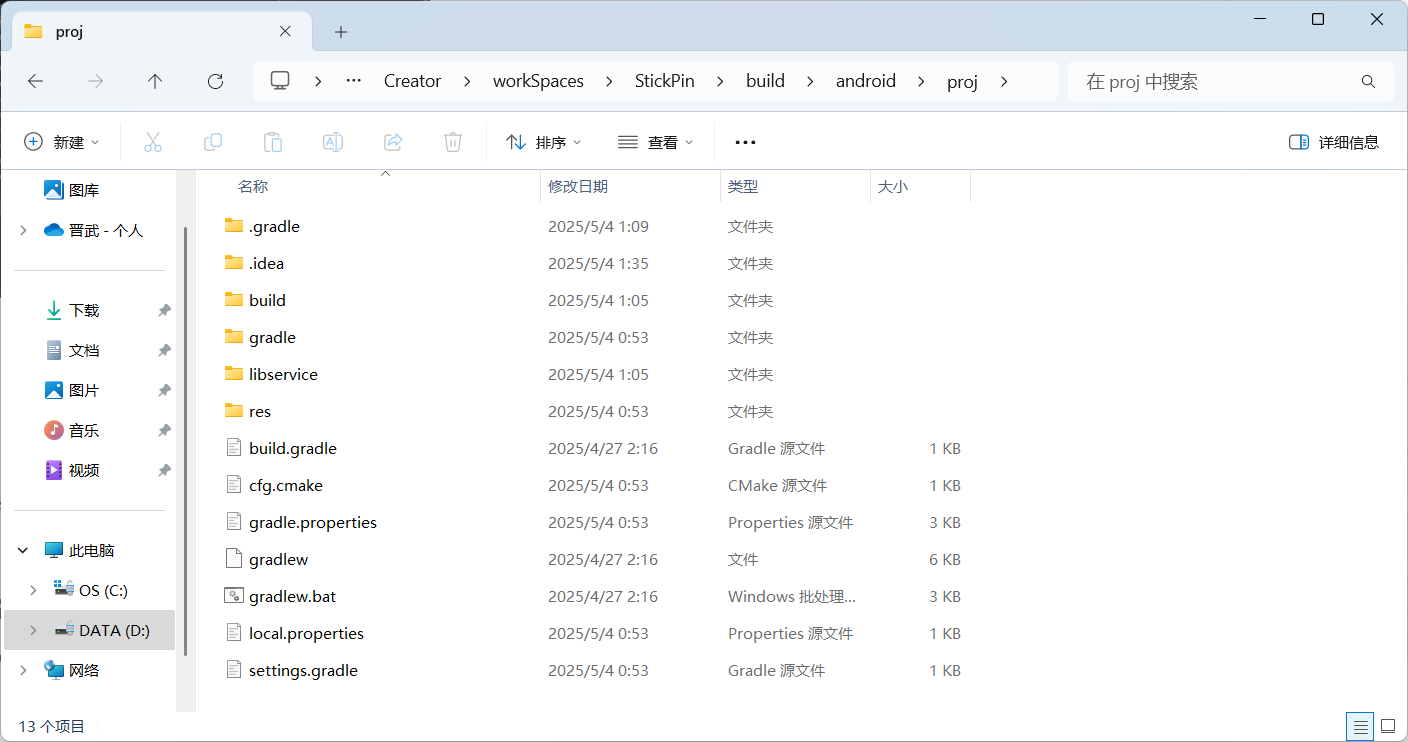1408x742 pixels.
Task: Click the Paste icon in the toolbar
Action: tap(272, 142)
